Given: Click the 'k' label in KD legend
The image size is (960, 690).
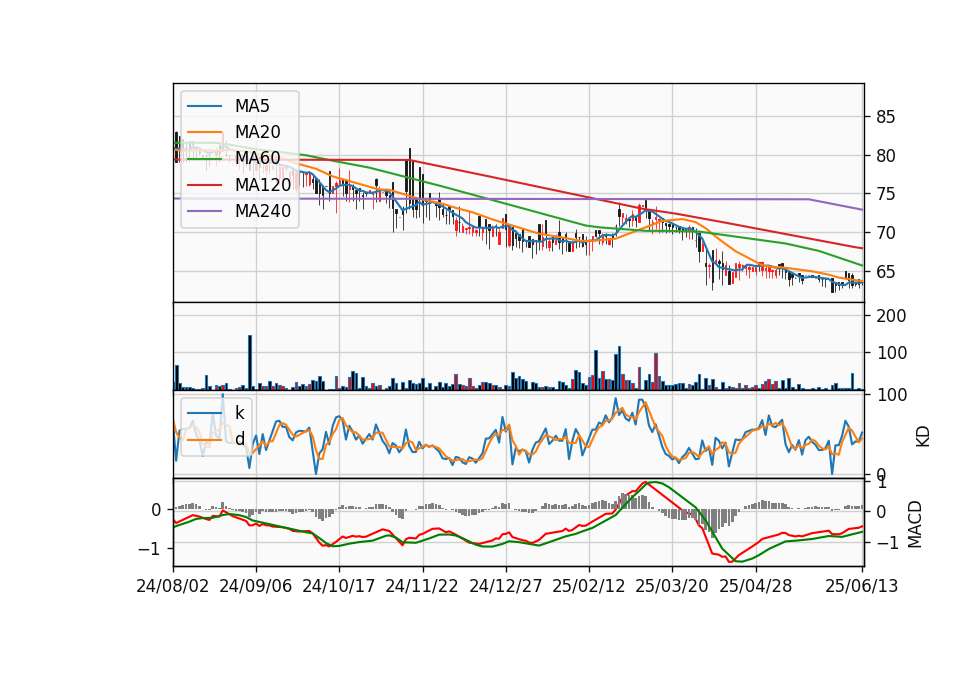Looking at the screenshot, I should [239, 413].
